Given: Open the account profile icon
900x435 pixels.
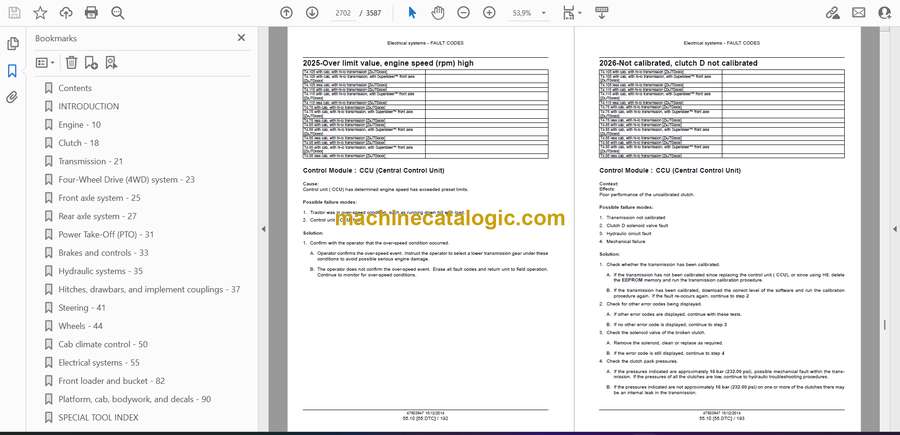Looking at the screenshot, I should coord(885,13).
